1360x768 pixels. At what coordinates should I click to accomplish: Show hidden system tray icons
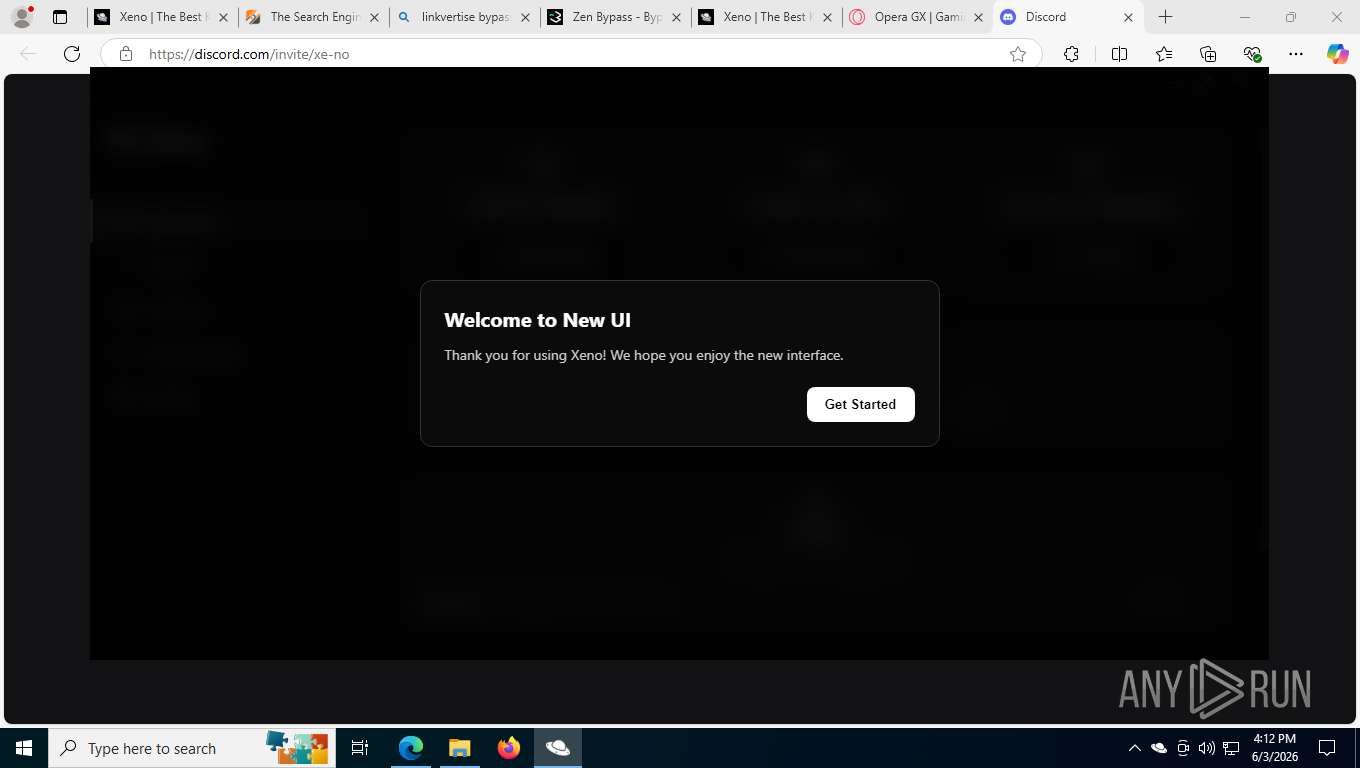tap(1134, 748)
